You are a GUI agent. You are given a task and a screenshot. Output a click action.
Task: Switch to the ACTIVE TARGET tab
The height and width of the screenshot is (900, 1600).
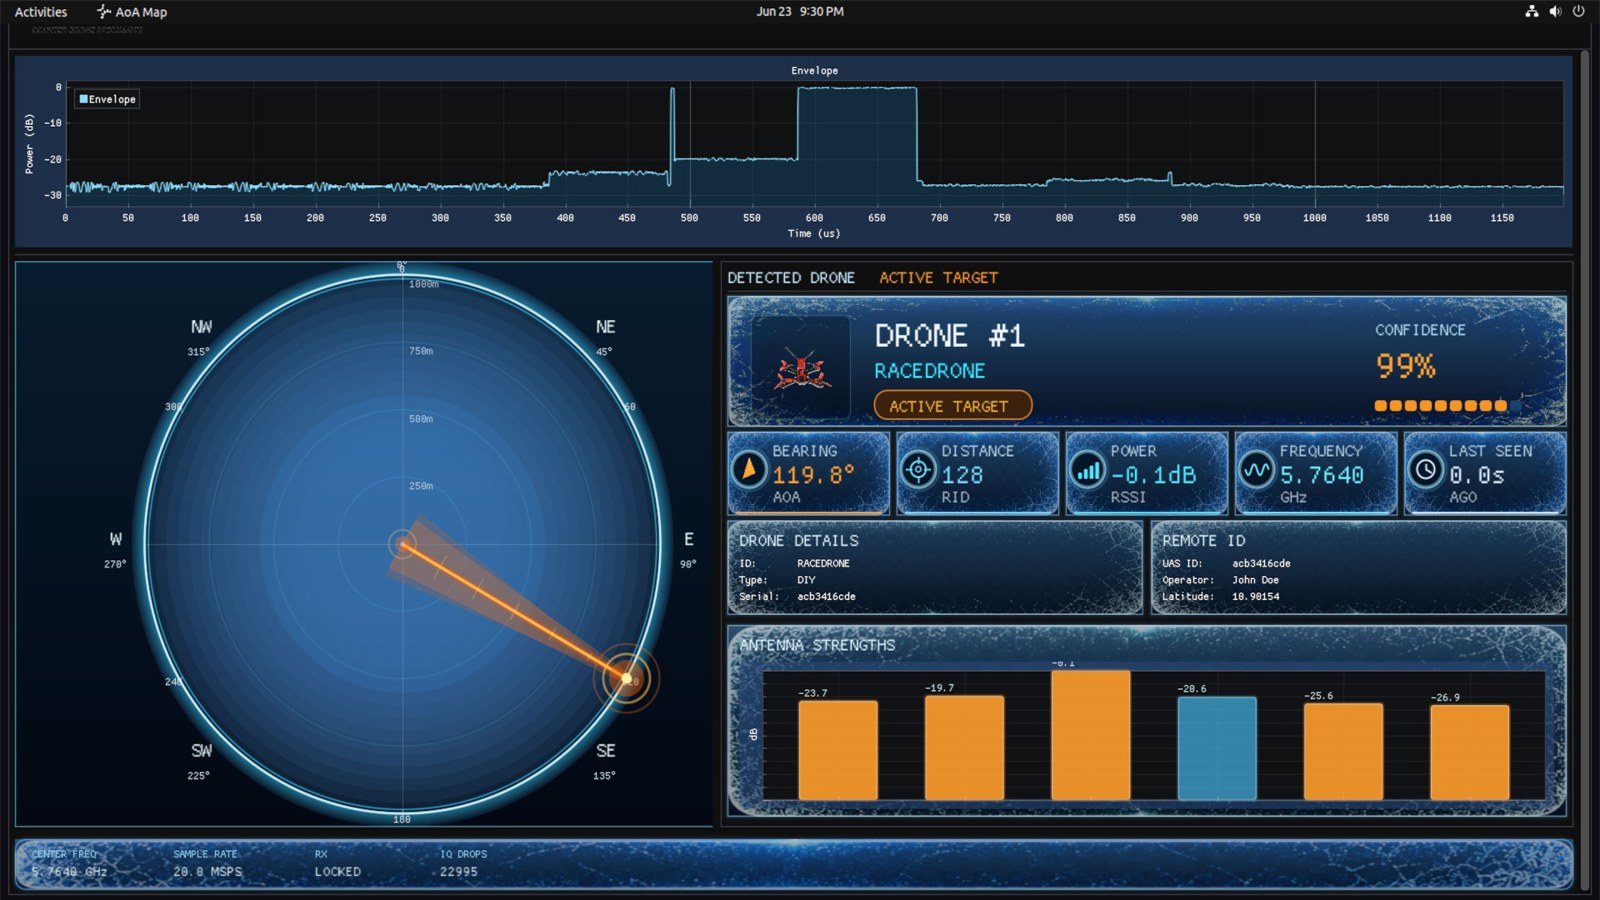[x=938, y=278]
